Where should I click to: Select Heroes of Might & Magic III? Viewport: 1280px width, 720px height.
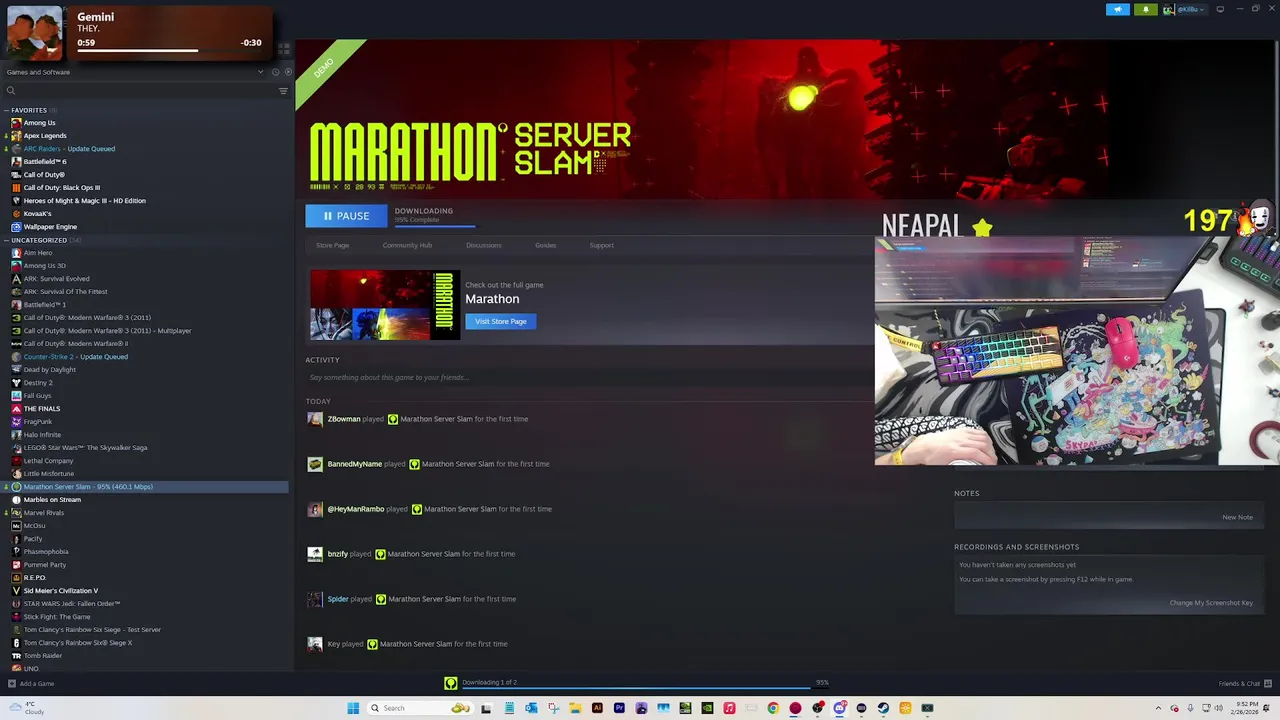[x=84, y=201]
